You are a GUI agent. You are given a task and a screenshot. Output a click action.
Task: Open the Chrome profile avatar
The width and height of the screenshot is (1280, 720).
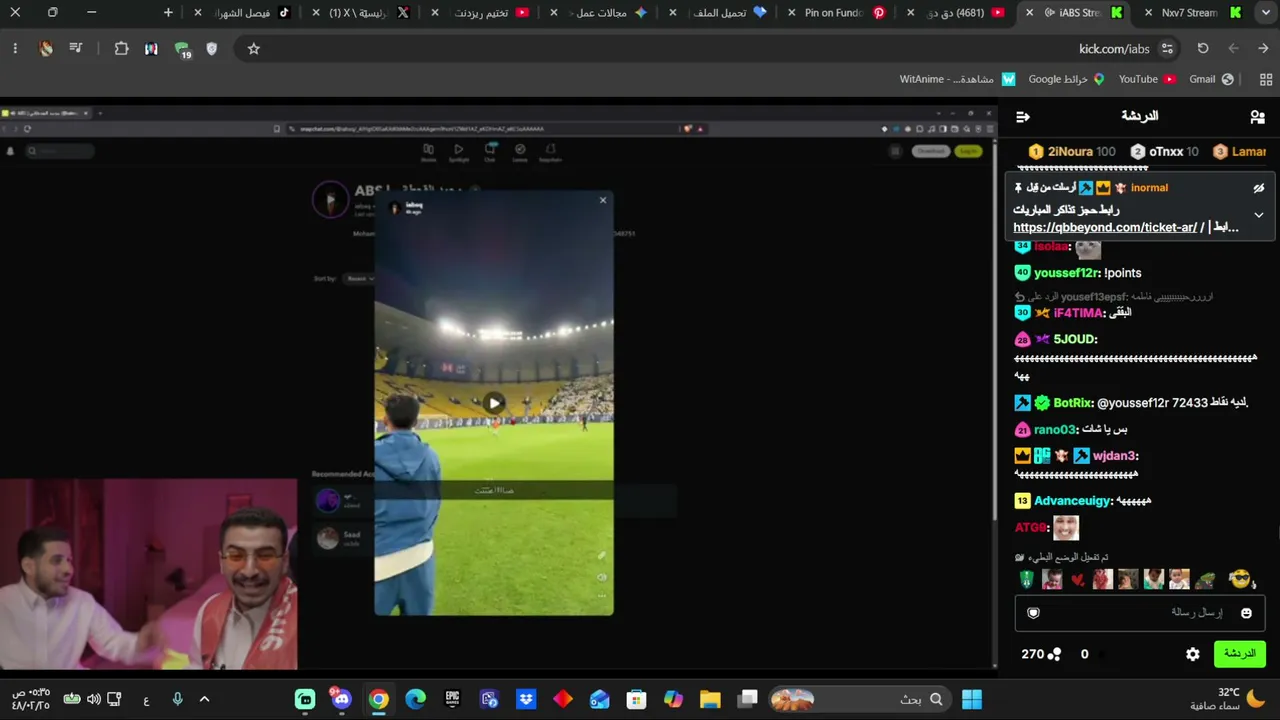(x=46, y=49)
